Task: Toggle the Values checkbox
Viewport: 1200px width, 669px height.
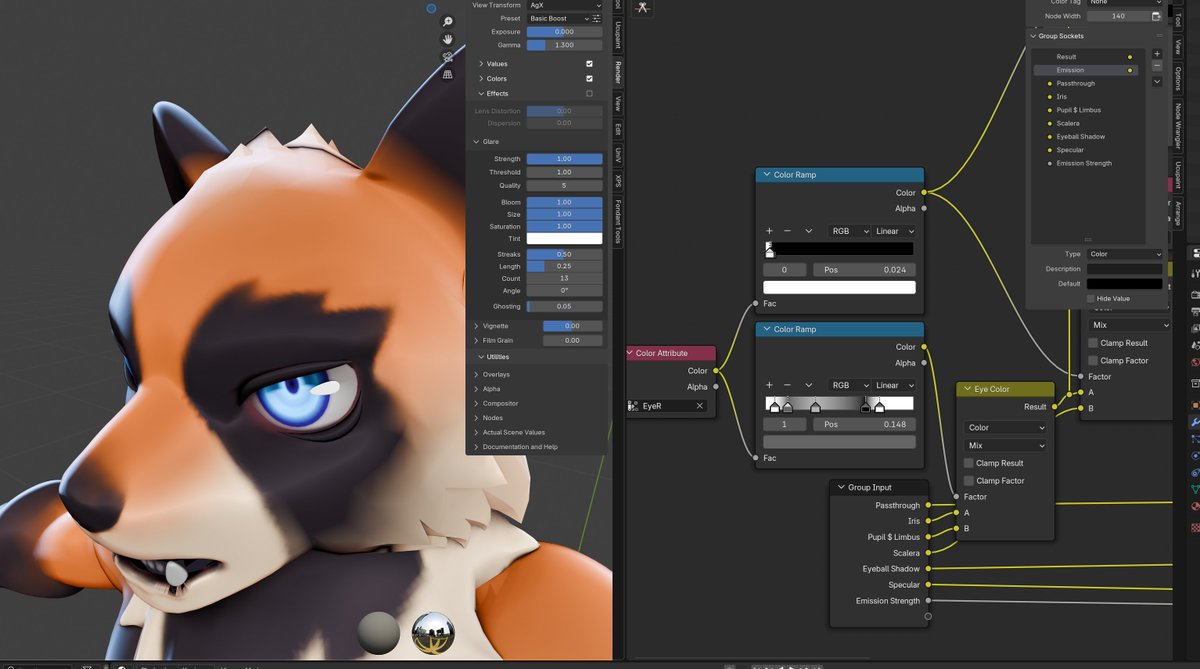Action: [589, 64]
